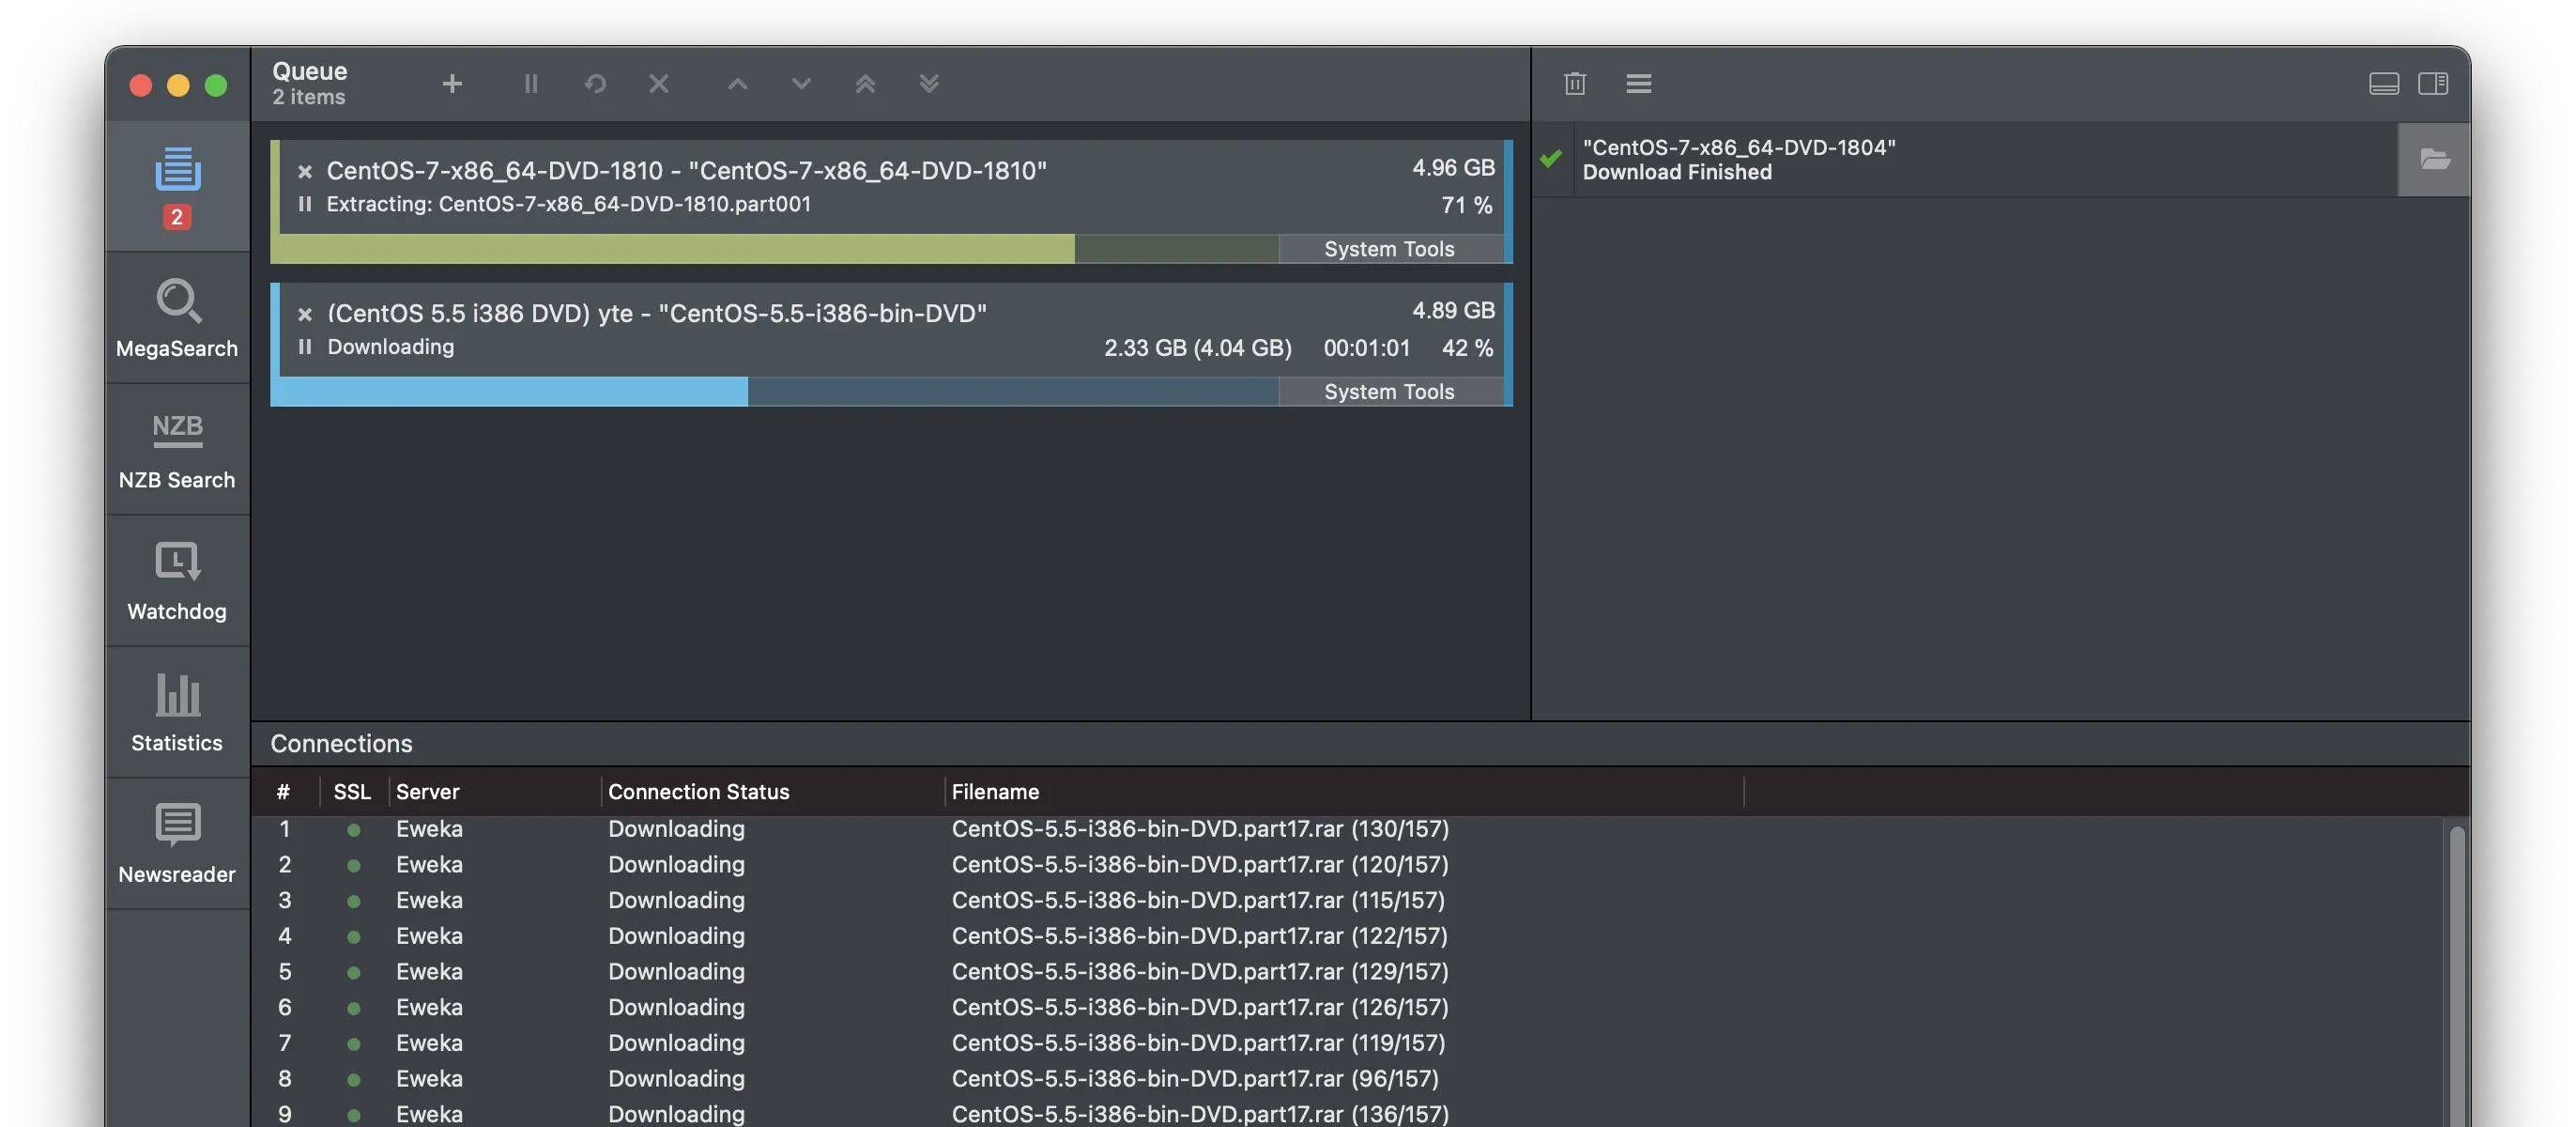Viewport: 2576px width, 1127px height.
Task: Click the trash icon in history toolbar
Action: 1575,84
